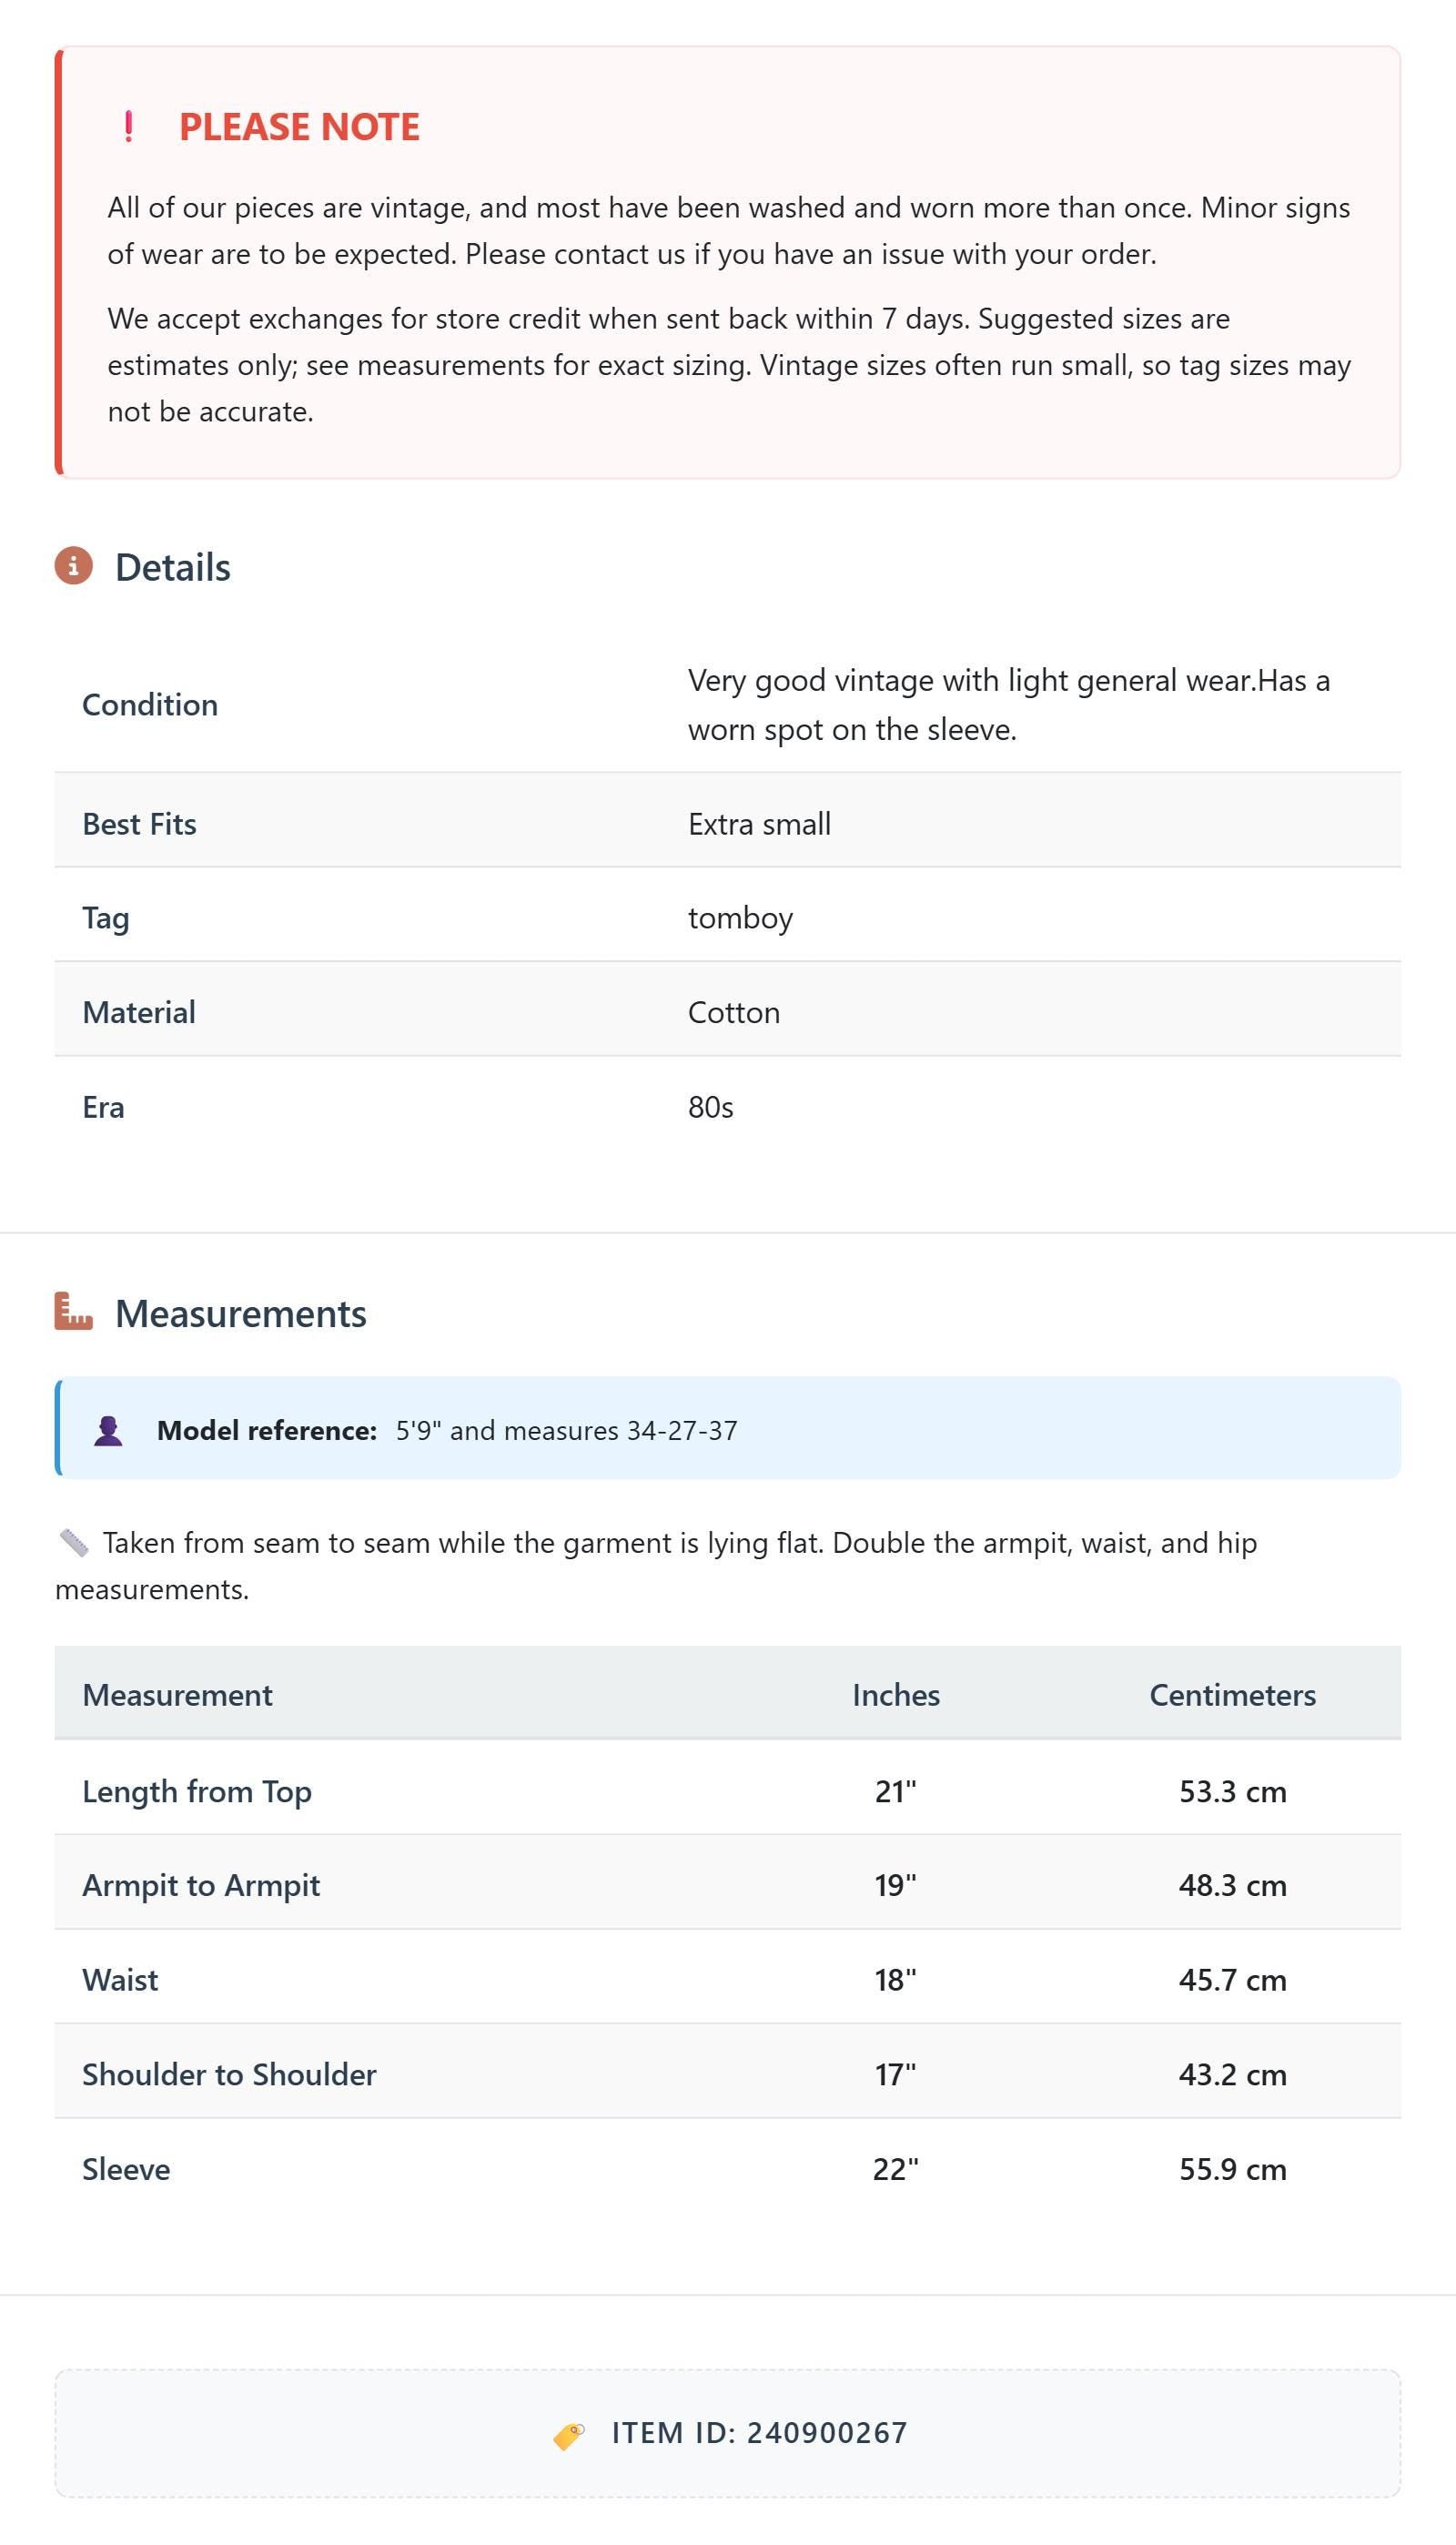Click the Condition row label
The height and width of the screenshot is (2545, 1456).
[x=150, y=705]
